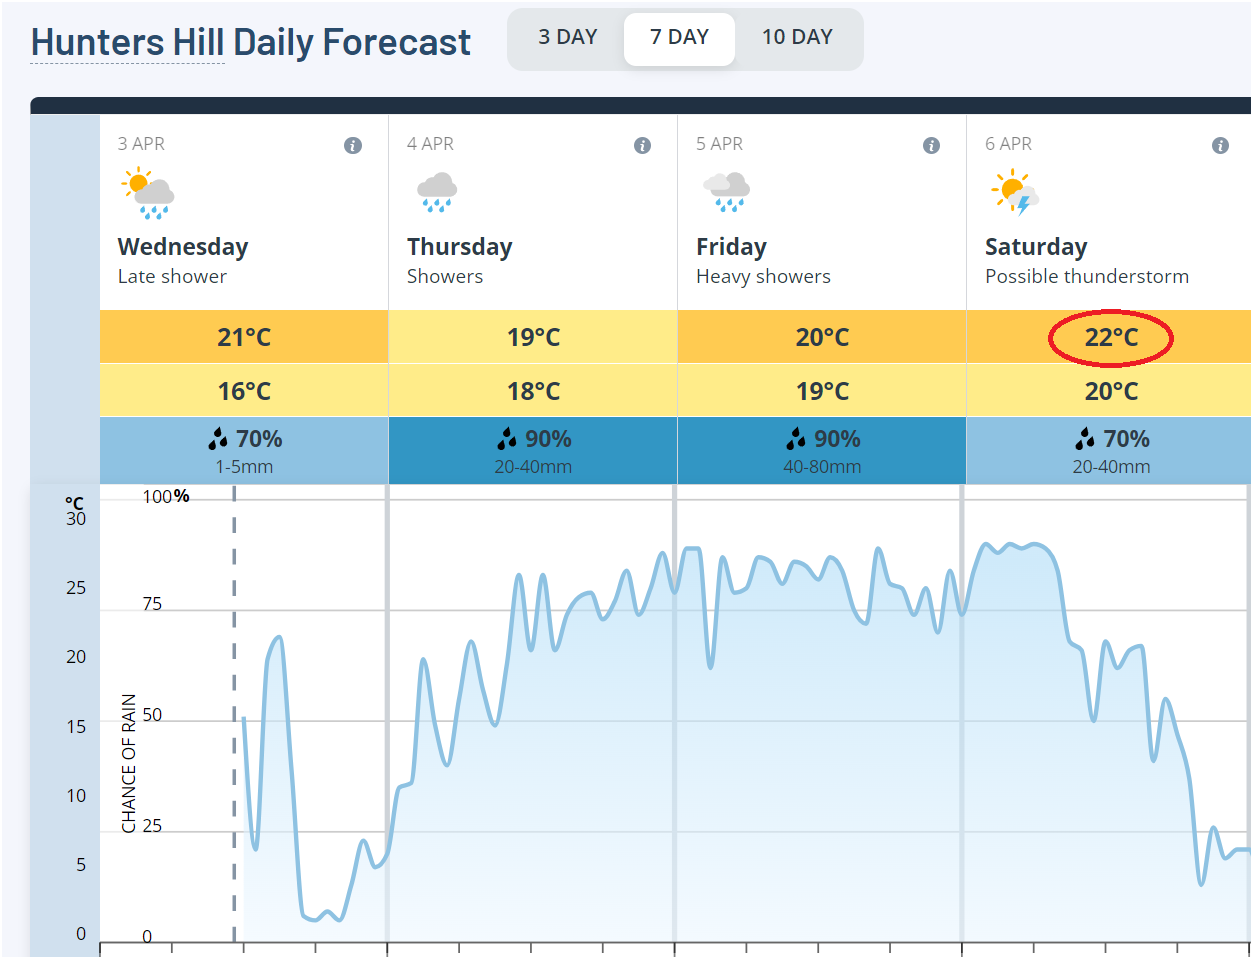Click Saturday's thunderstorm weather icon
This screenshot has height=957, width=1253.
1014,193
